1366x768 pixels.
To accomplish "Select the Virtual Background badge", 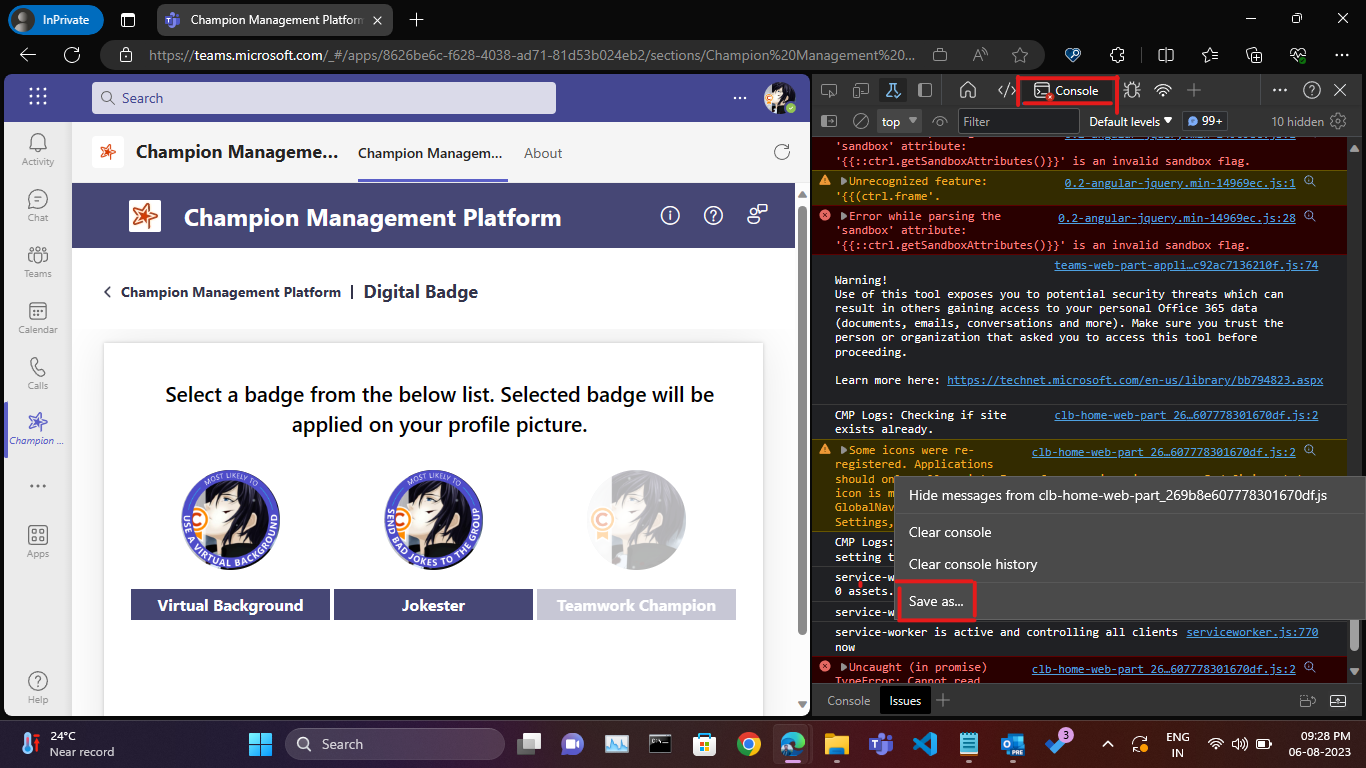I will 230,520.
